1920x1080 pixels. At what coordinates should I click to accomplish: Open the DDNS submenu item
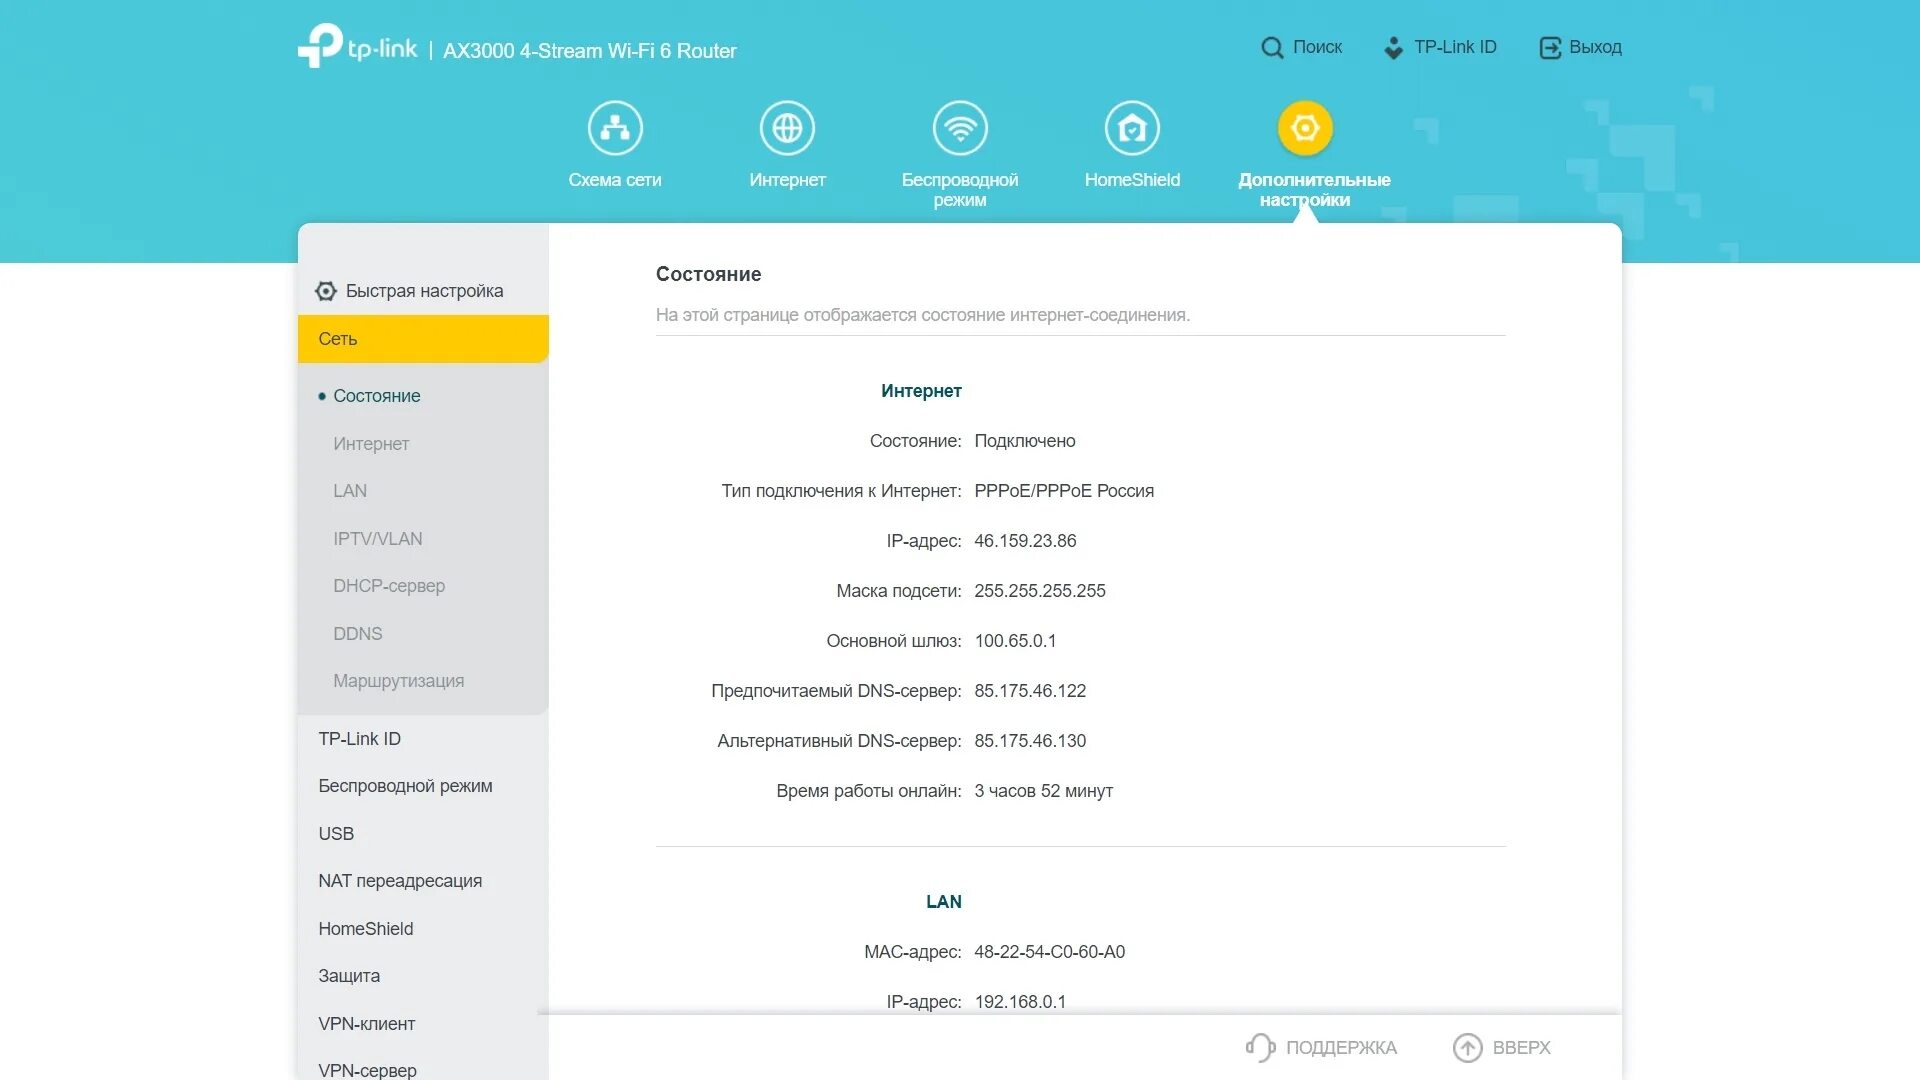tap(358, 634)
